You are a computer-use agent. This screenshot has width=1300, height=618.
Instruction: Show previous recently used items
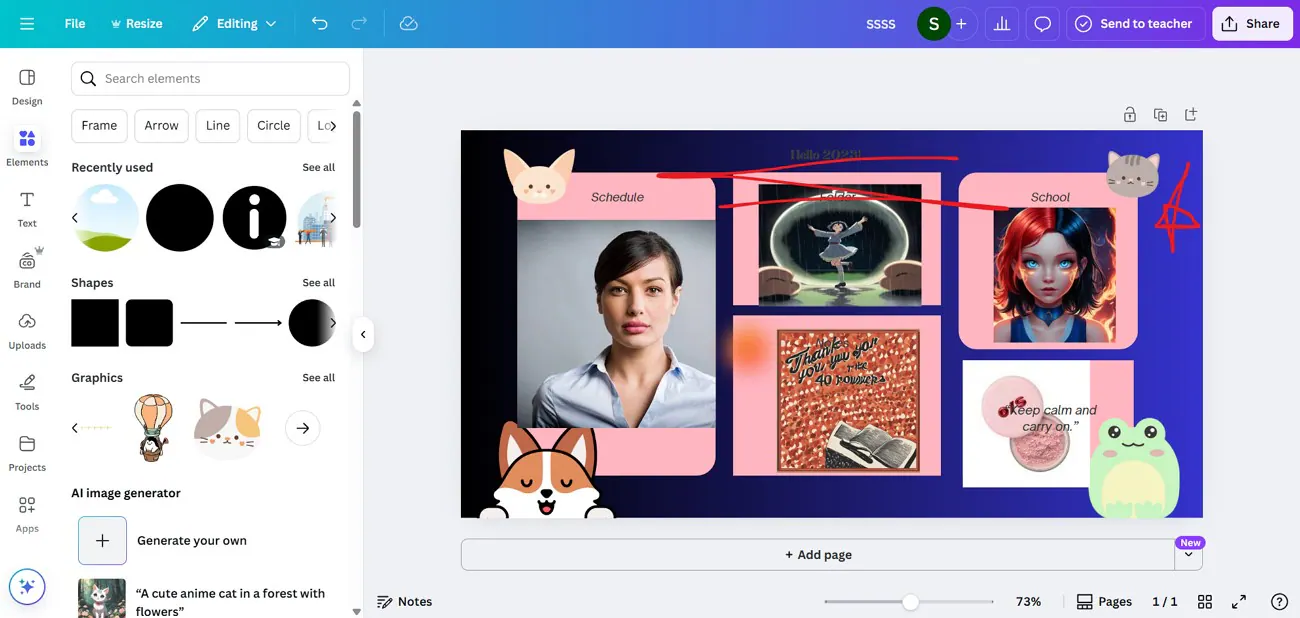[75, 217]
